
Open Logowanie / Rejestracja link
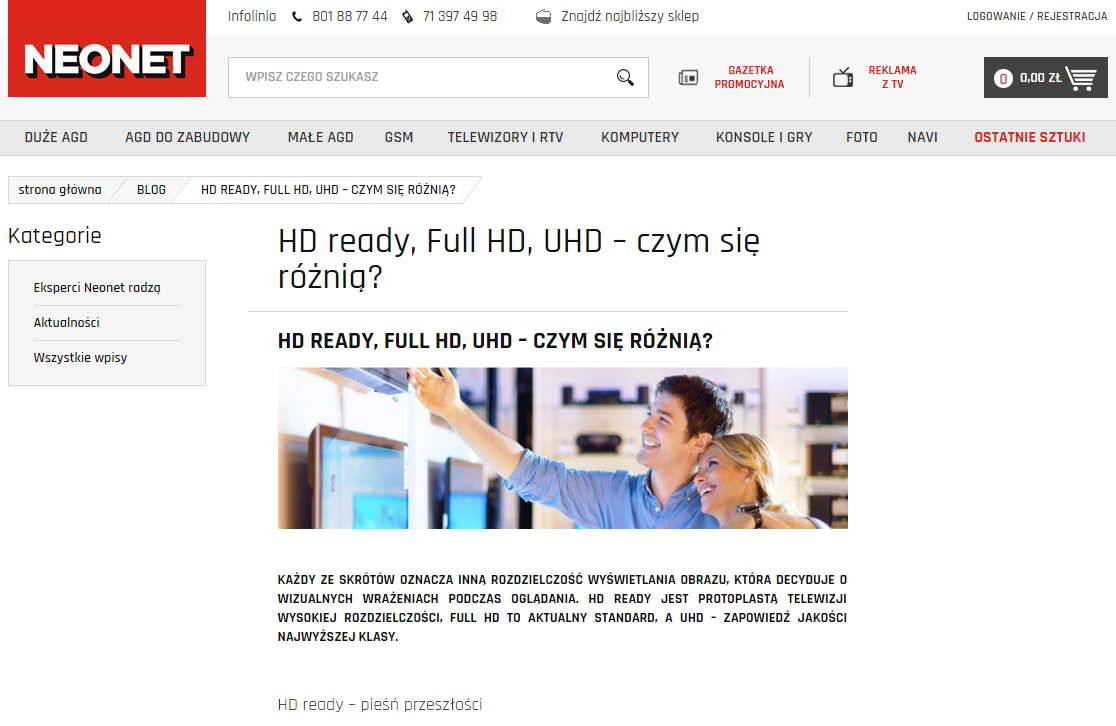tap(1036, 17)
